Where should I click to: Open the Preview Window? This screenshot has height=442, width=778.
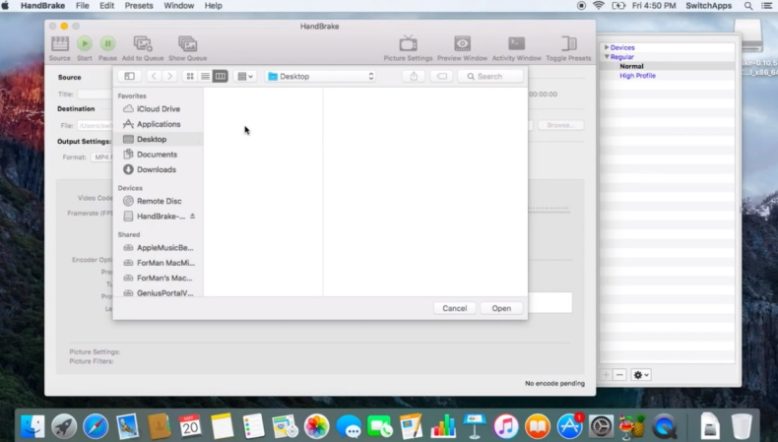(x=462, y=44)
